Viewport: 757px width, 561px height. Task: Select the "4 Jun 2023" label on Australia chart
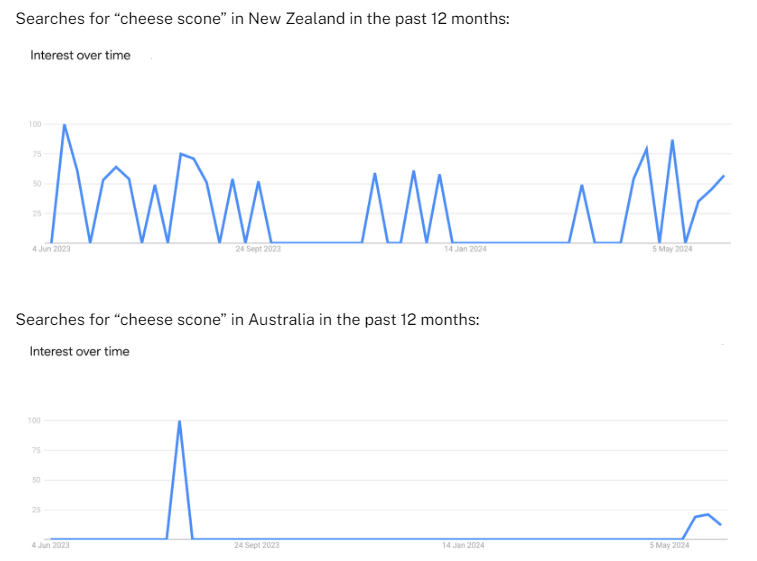point(50,545)
